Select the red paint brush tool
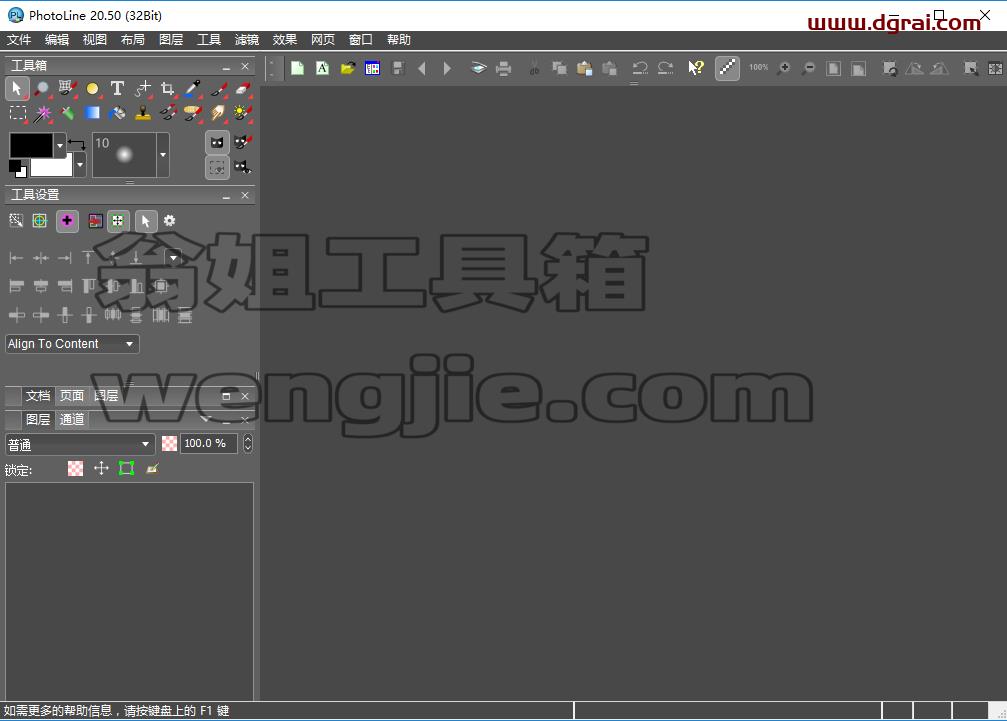Viewport: 1007px width, 721px height. click(218, 88)
